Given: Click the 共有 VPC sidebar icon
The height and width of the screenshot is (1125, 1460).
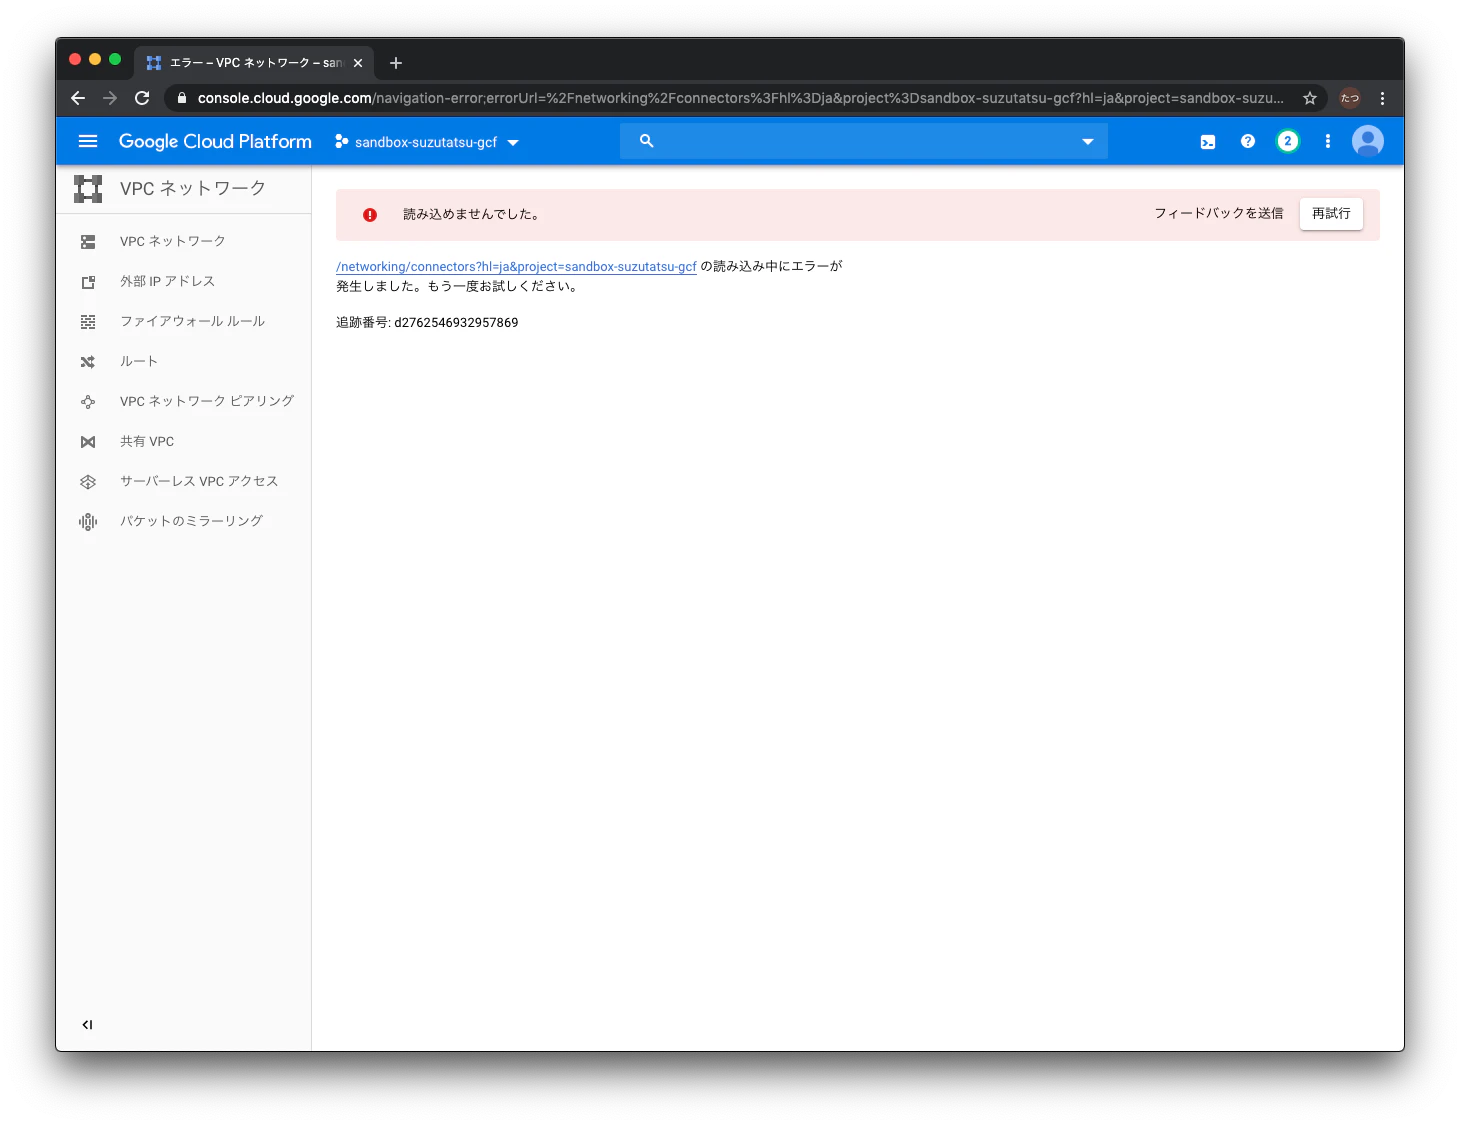Looking at the screenshot, I should pyautogui.click(x=88, y=442).
